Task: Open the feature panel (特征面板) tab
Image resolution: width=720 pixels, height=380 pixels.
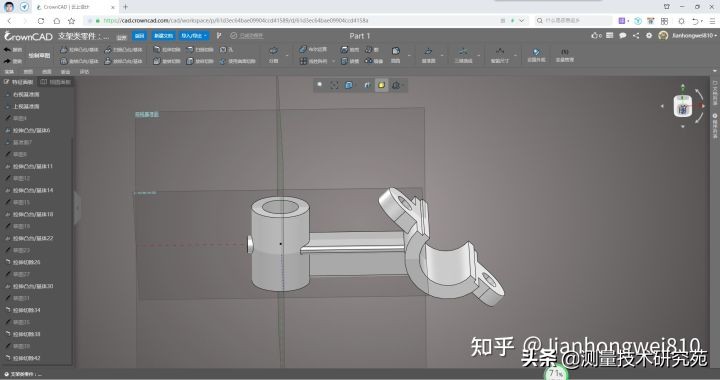Action: 19,82
